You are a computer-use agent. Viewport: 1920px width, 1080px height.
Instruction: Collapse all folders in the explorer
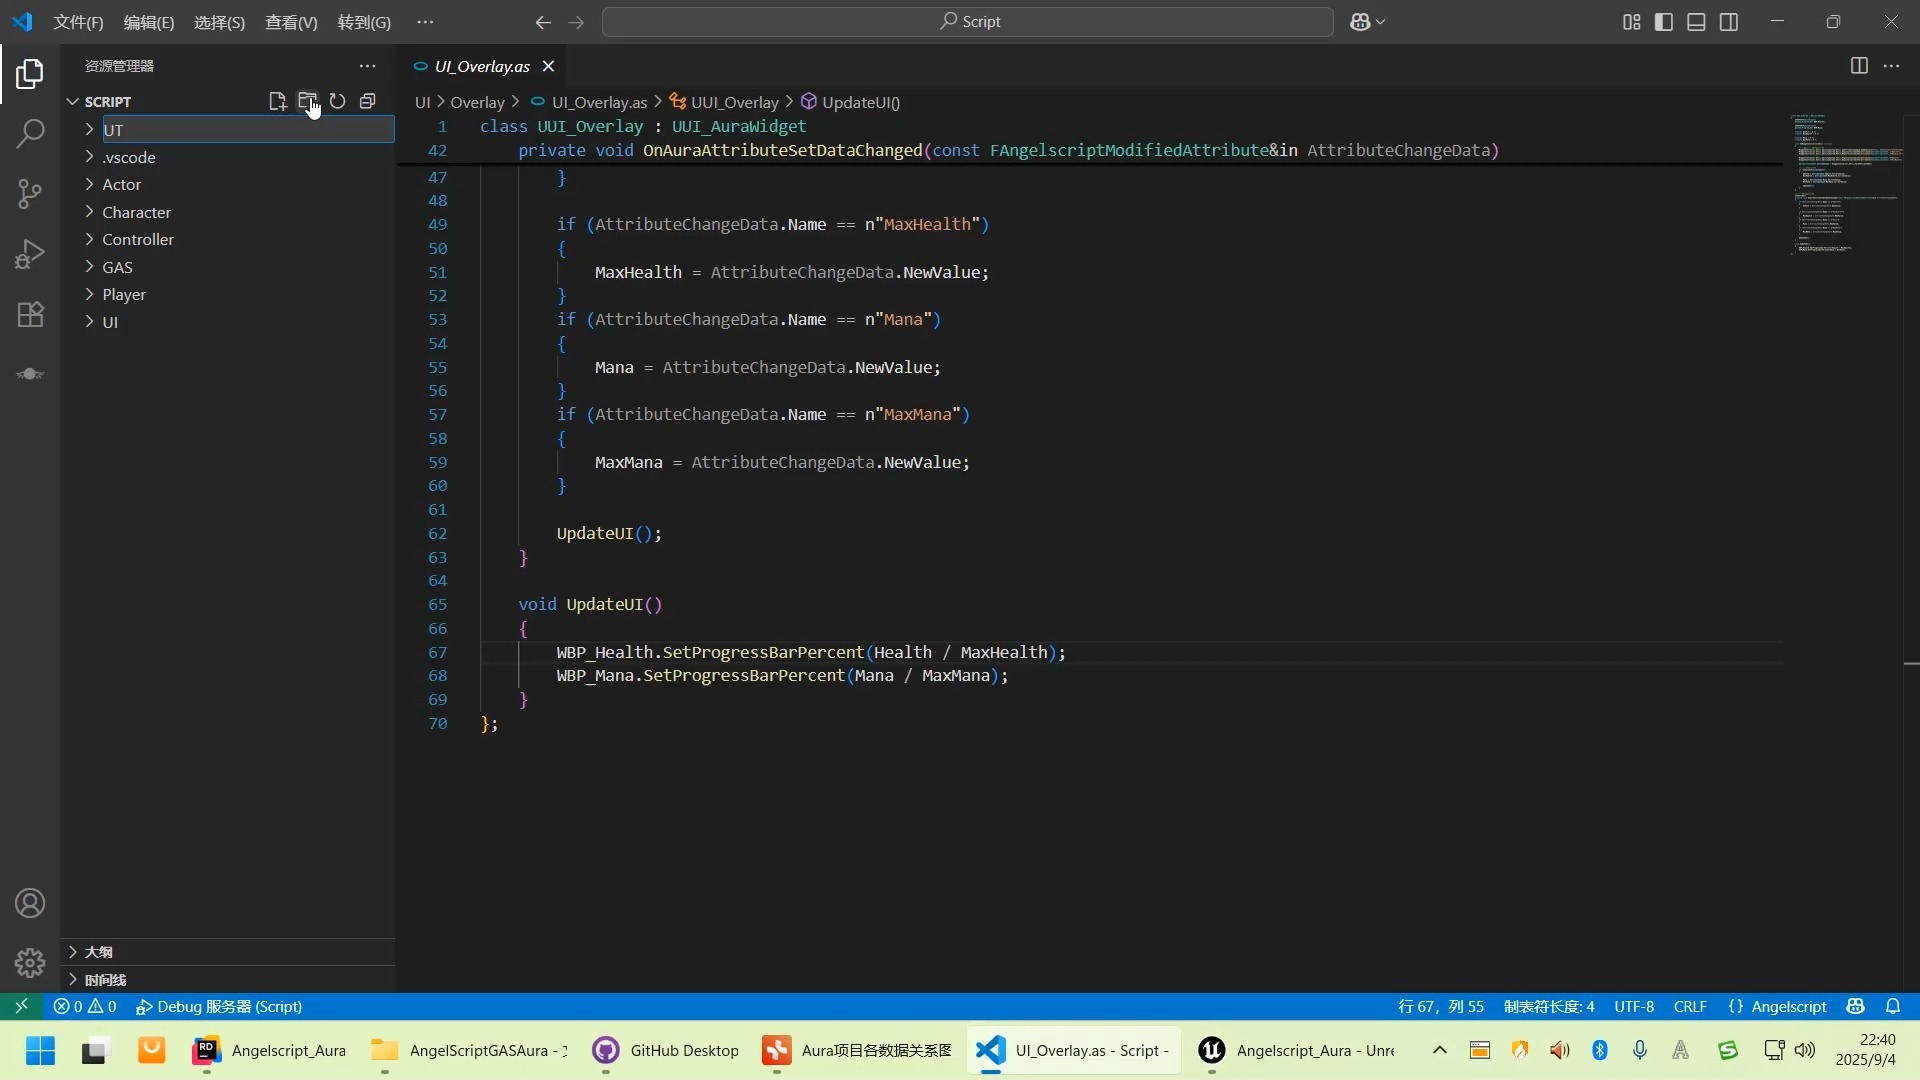pyautogui.click(x=368, y=101)
